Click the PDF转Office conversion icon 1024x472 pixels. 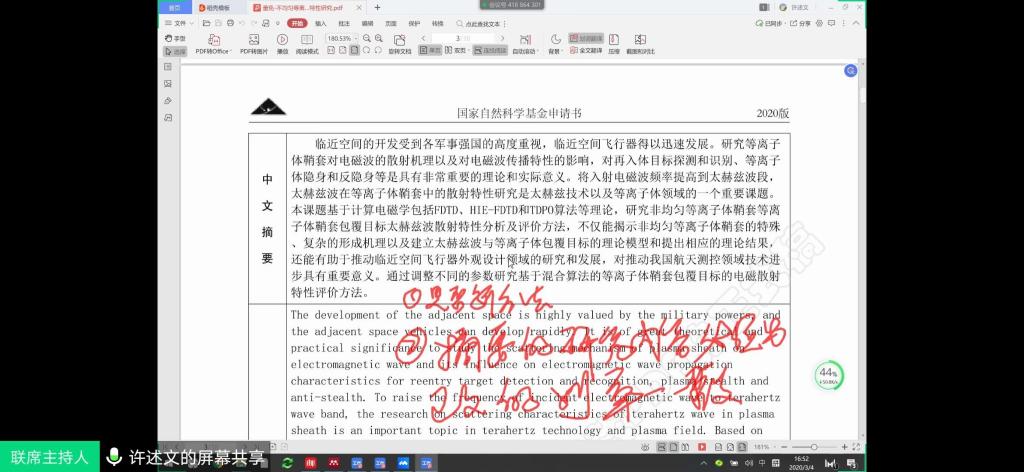pos(213,40)
